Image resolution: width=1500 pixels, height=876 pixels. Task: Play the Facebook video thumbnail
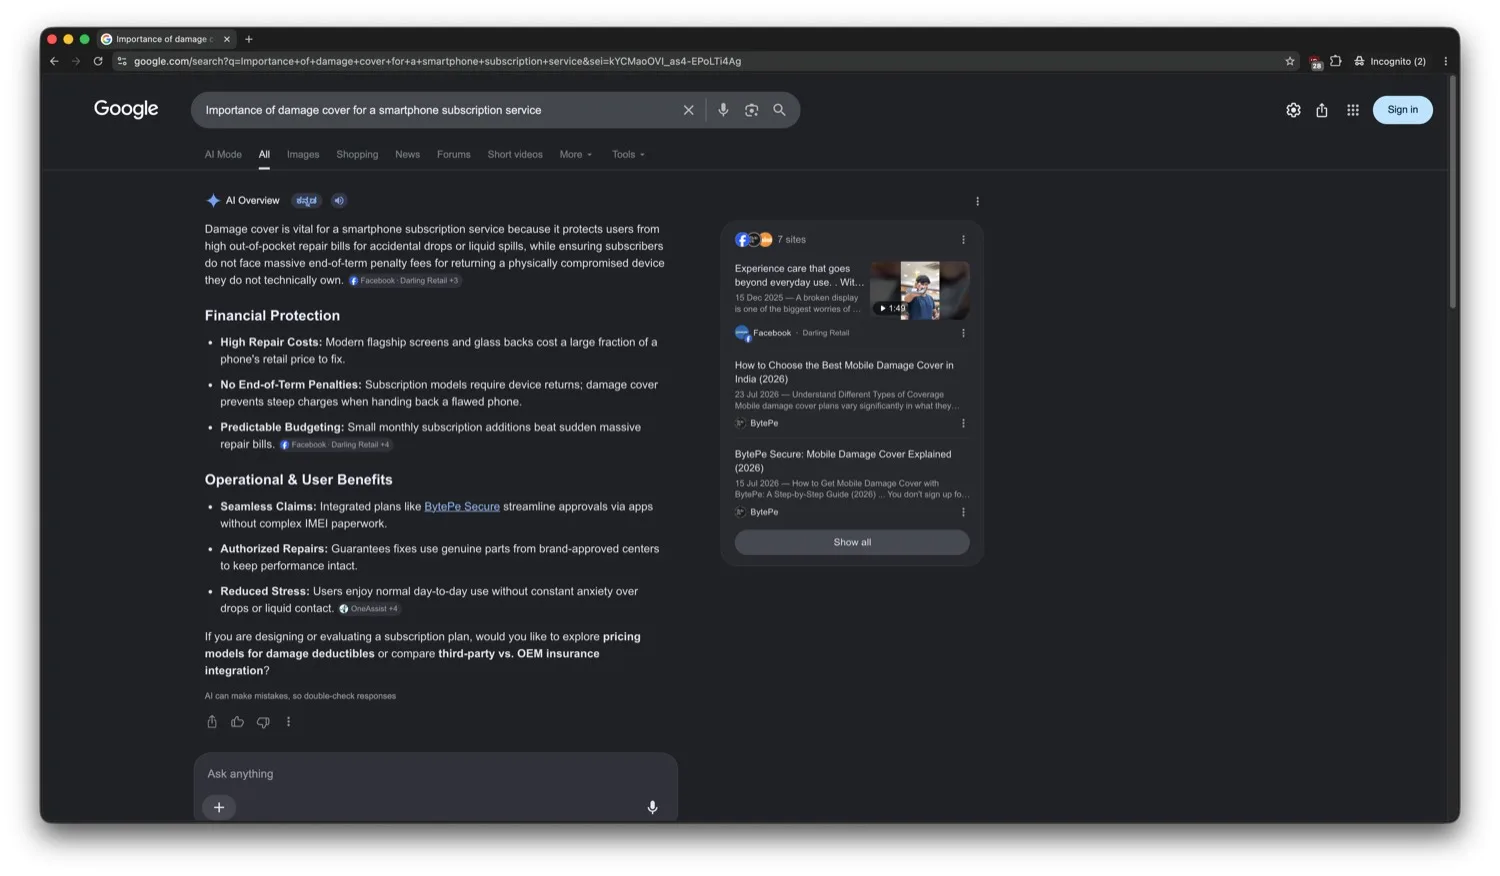click(x=919, y=290)
